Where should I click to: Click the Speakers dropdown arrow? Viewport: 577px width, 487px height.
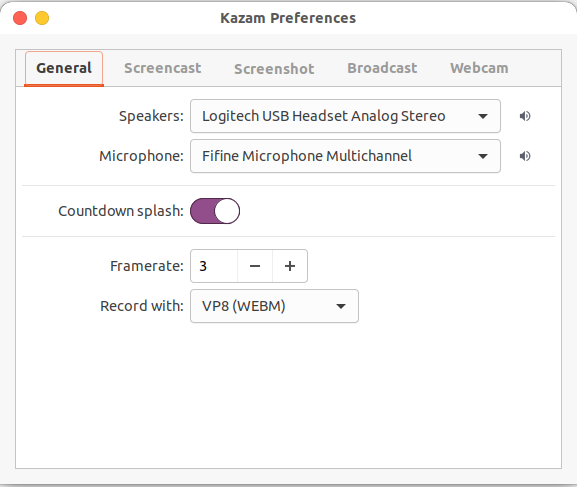point(483,116)
